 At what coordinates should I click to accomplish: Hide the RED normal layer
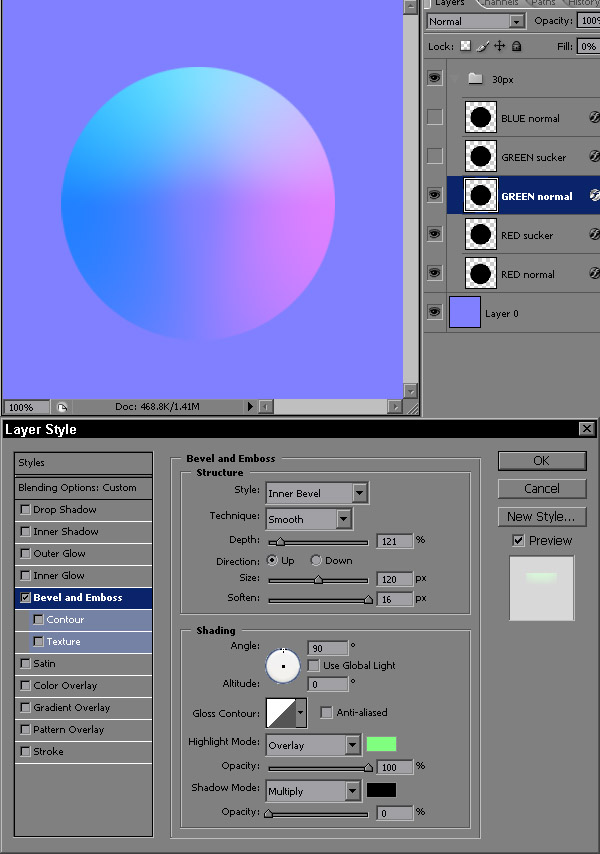(x=434, y=274)
